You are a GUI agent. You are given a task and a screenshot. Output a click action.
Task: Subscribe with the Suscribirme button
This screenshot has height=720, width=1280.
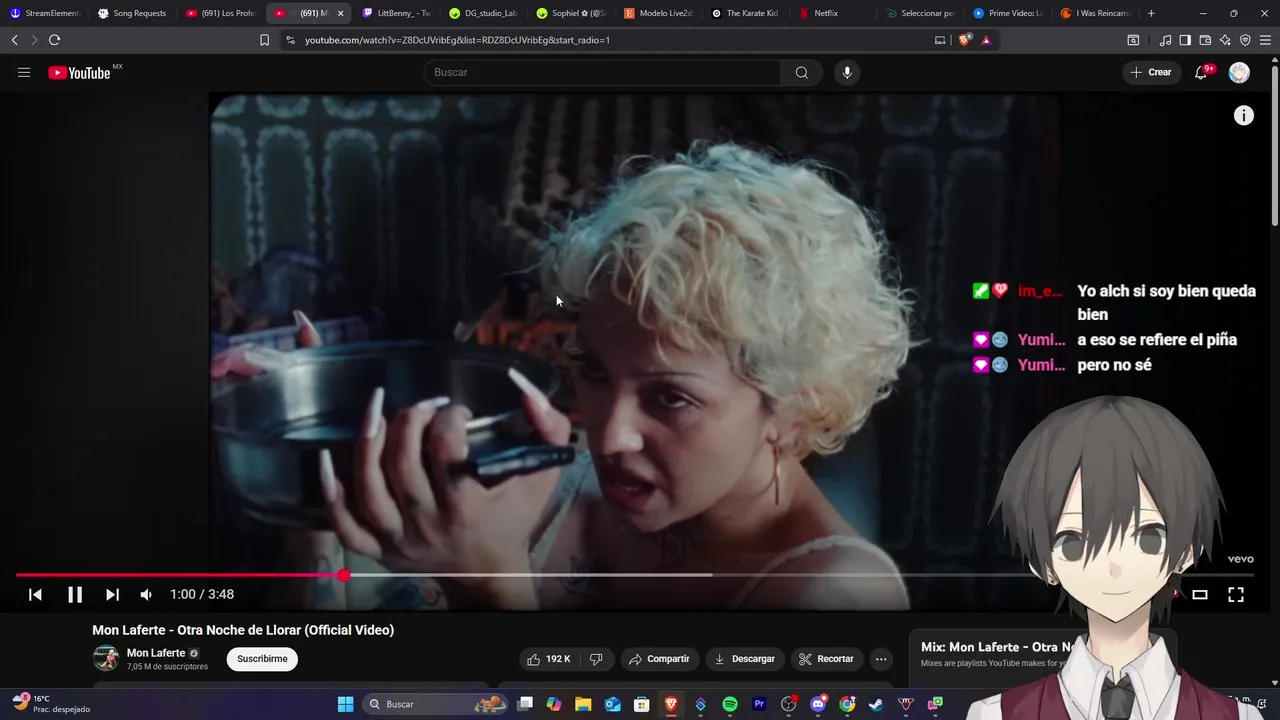click(262, 659)
